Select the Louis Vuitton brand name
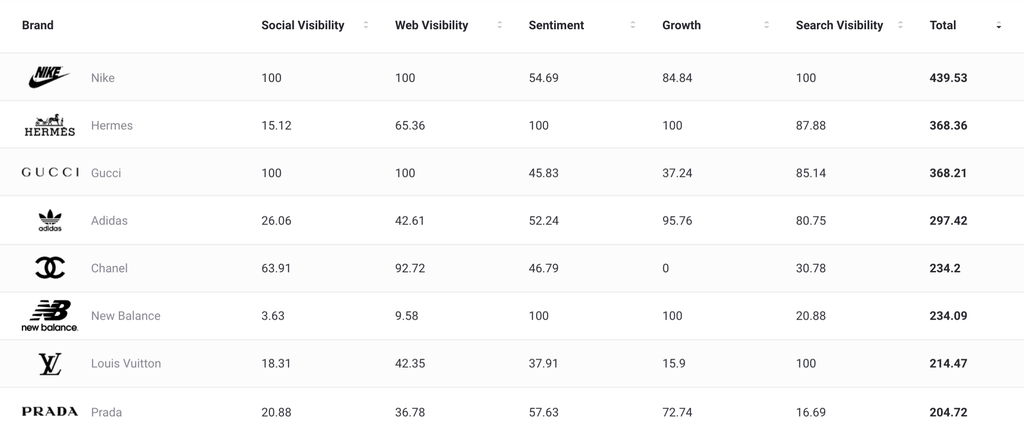The height and width of the screenshot is (432, 1024). [126, 364]
